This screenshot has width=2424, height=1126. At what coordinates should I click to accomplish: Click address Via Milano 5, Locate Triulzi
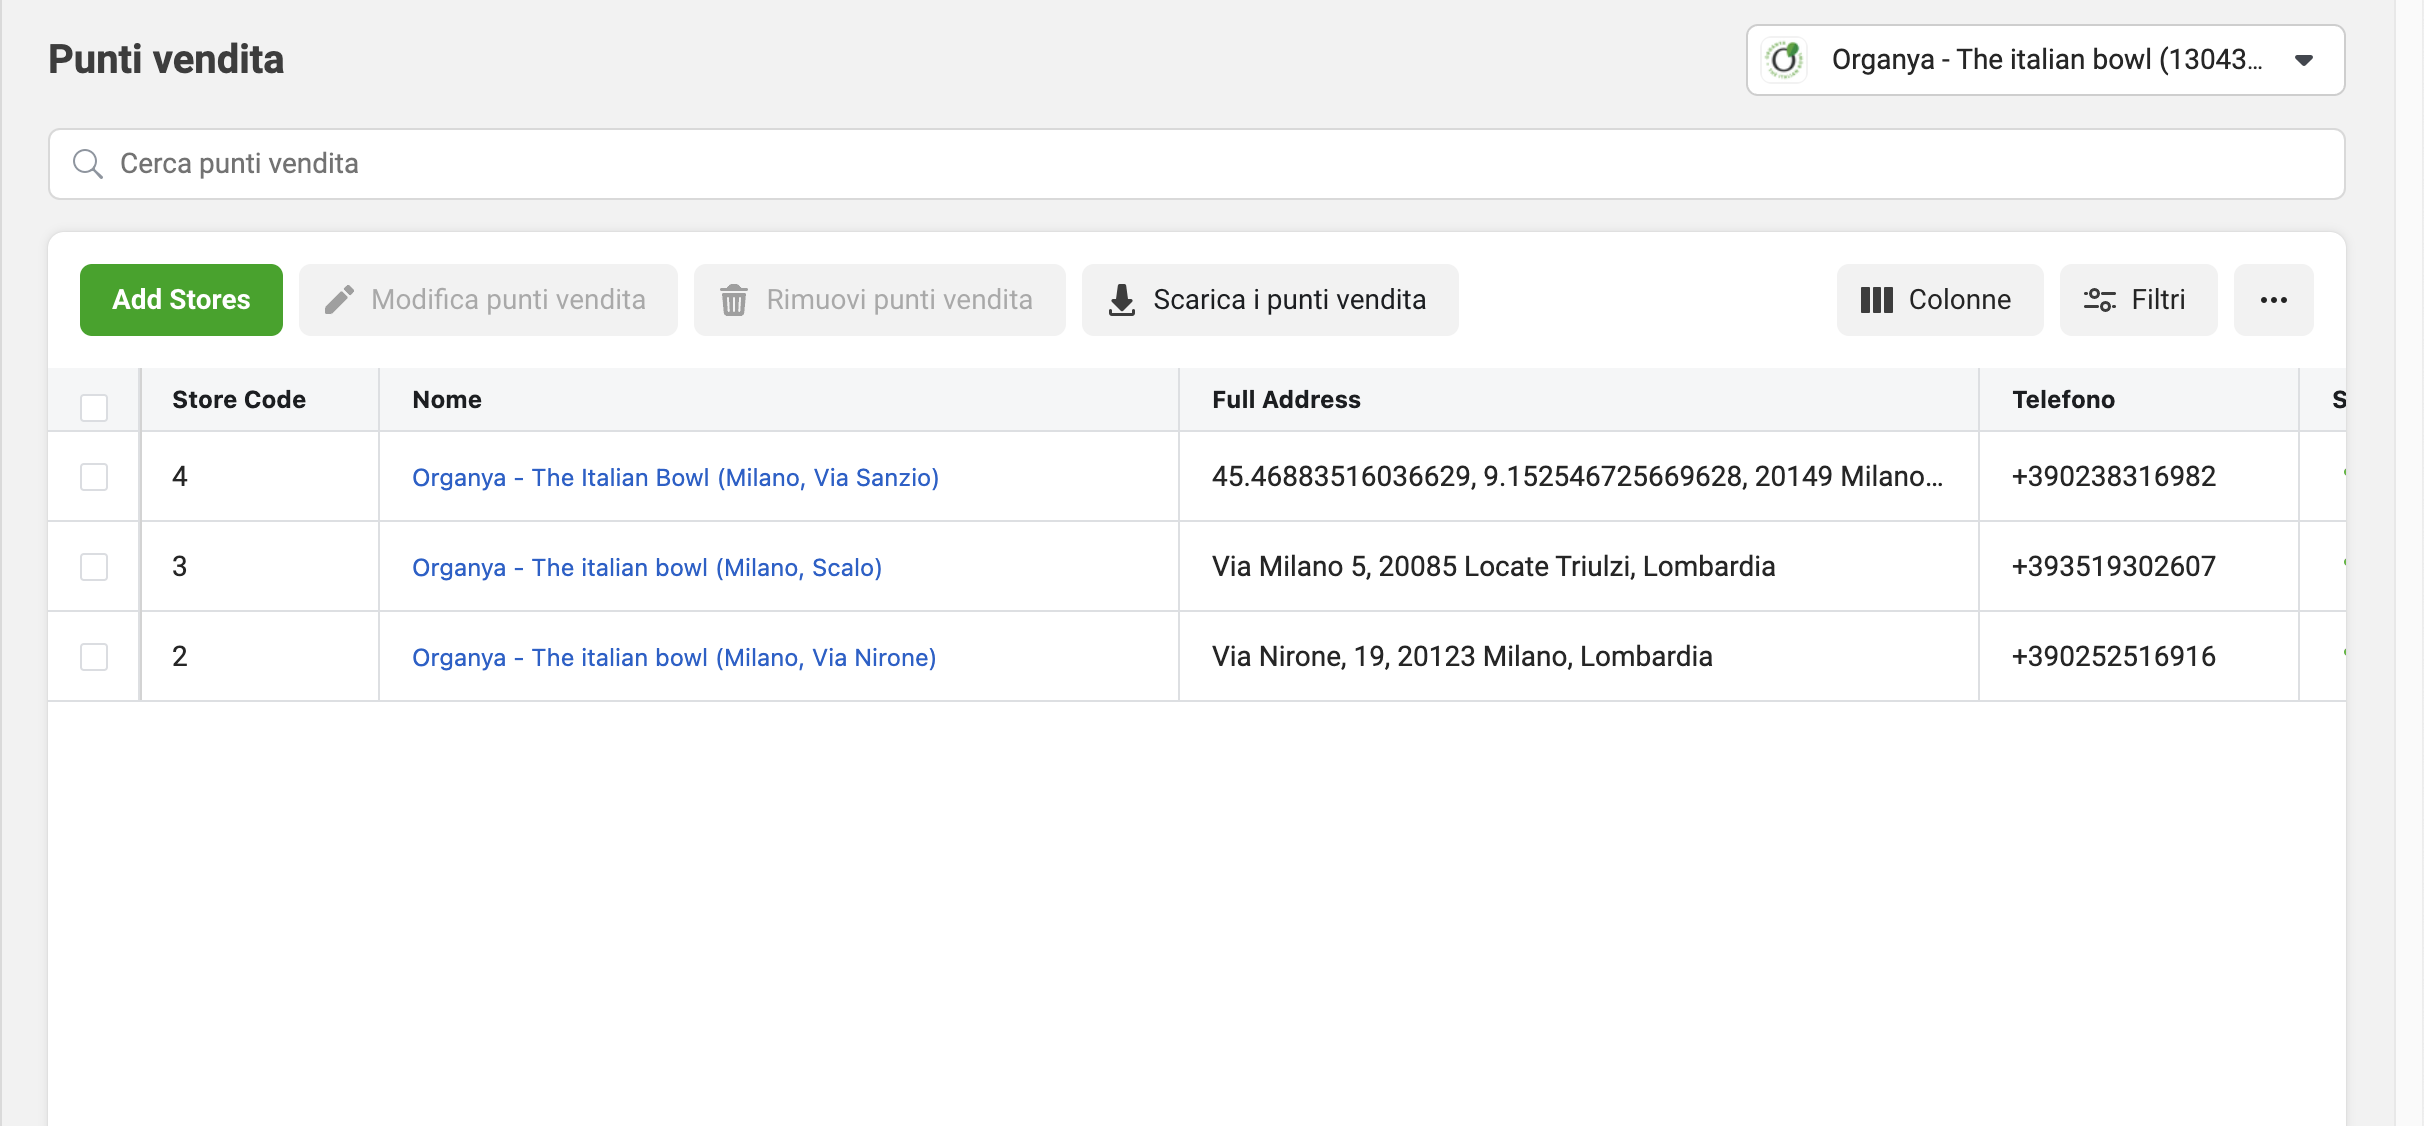pos(1494,567)
